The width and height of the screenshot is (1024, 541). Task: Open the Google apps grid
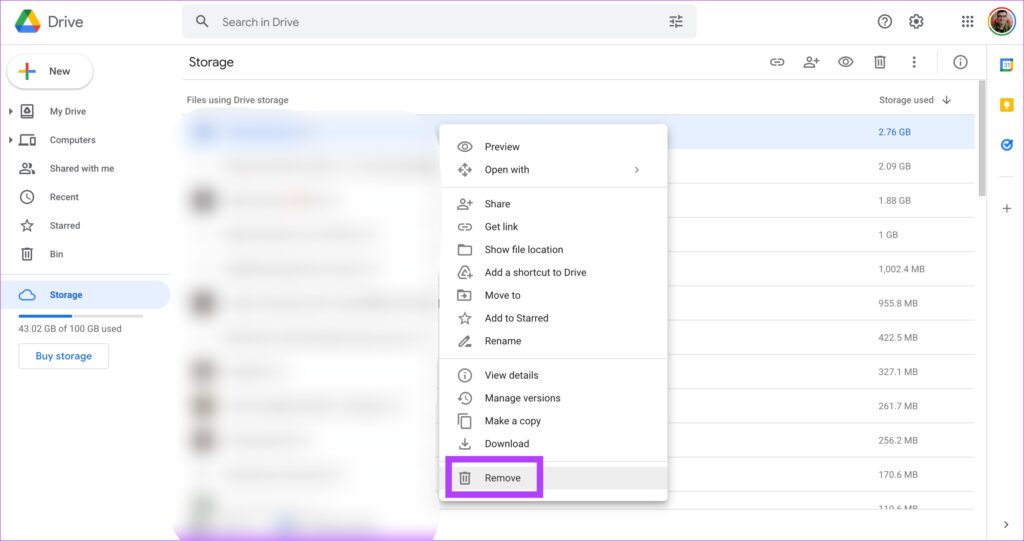click(x=967, y=22)
